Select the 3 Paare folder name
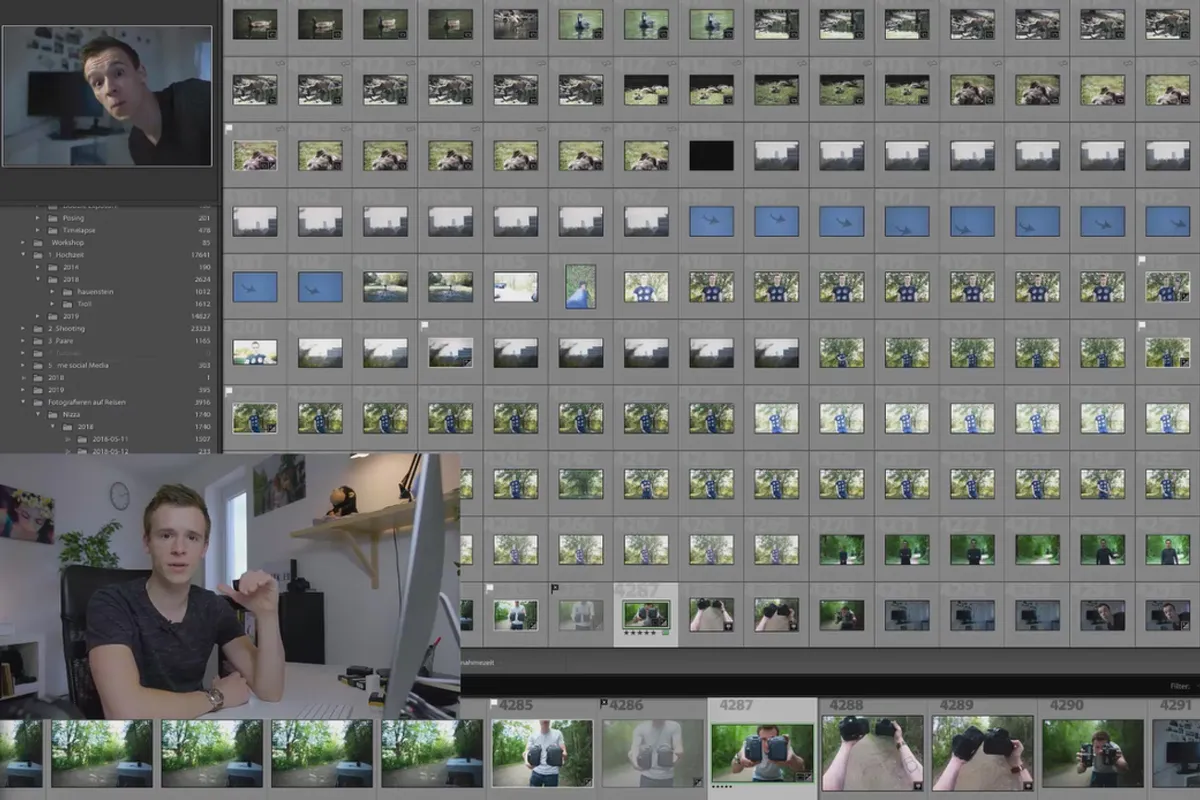The image size is (1200, 800). coord(61,341)
